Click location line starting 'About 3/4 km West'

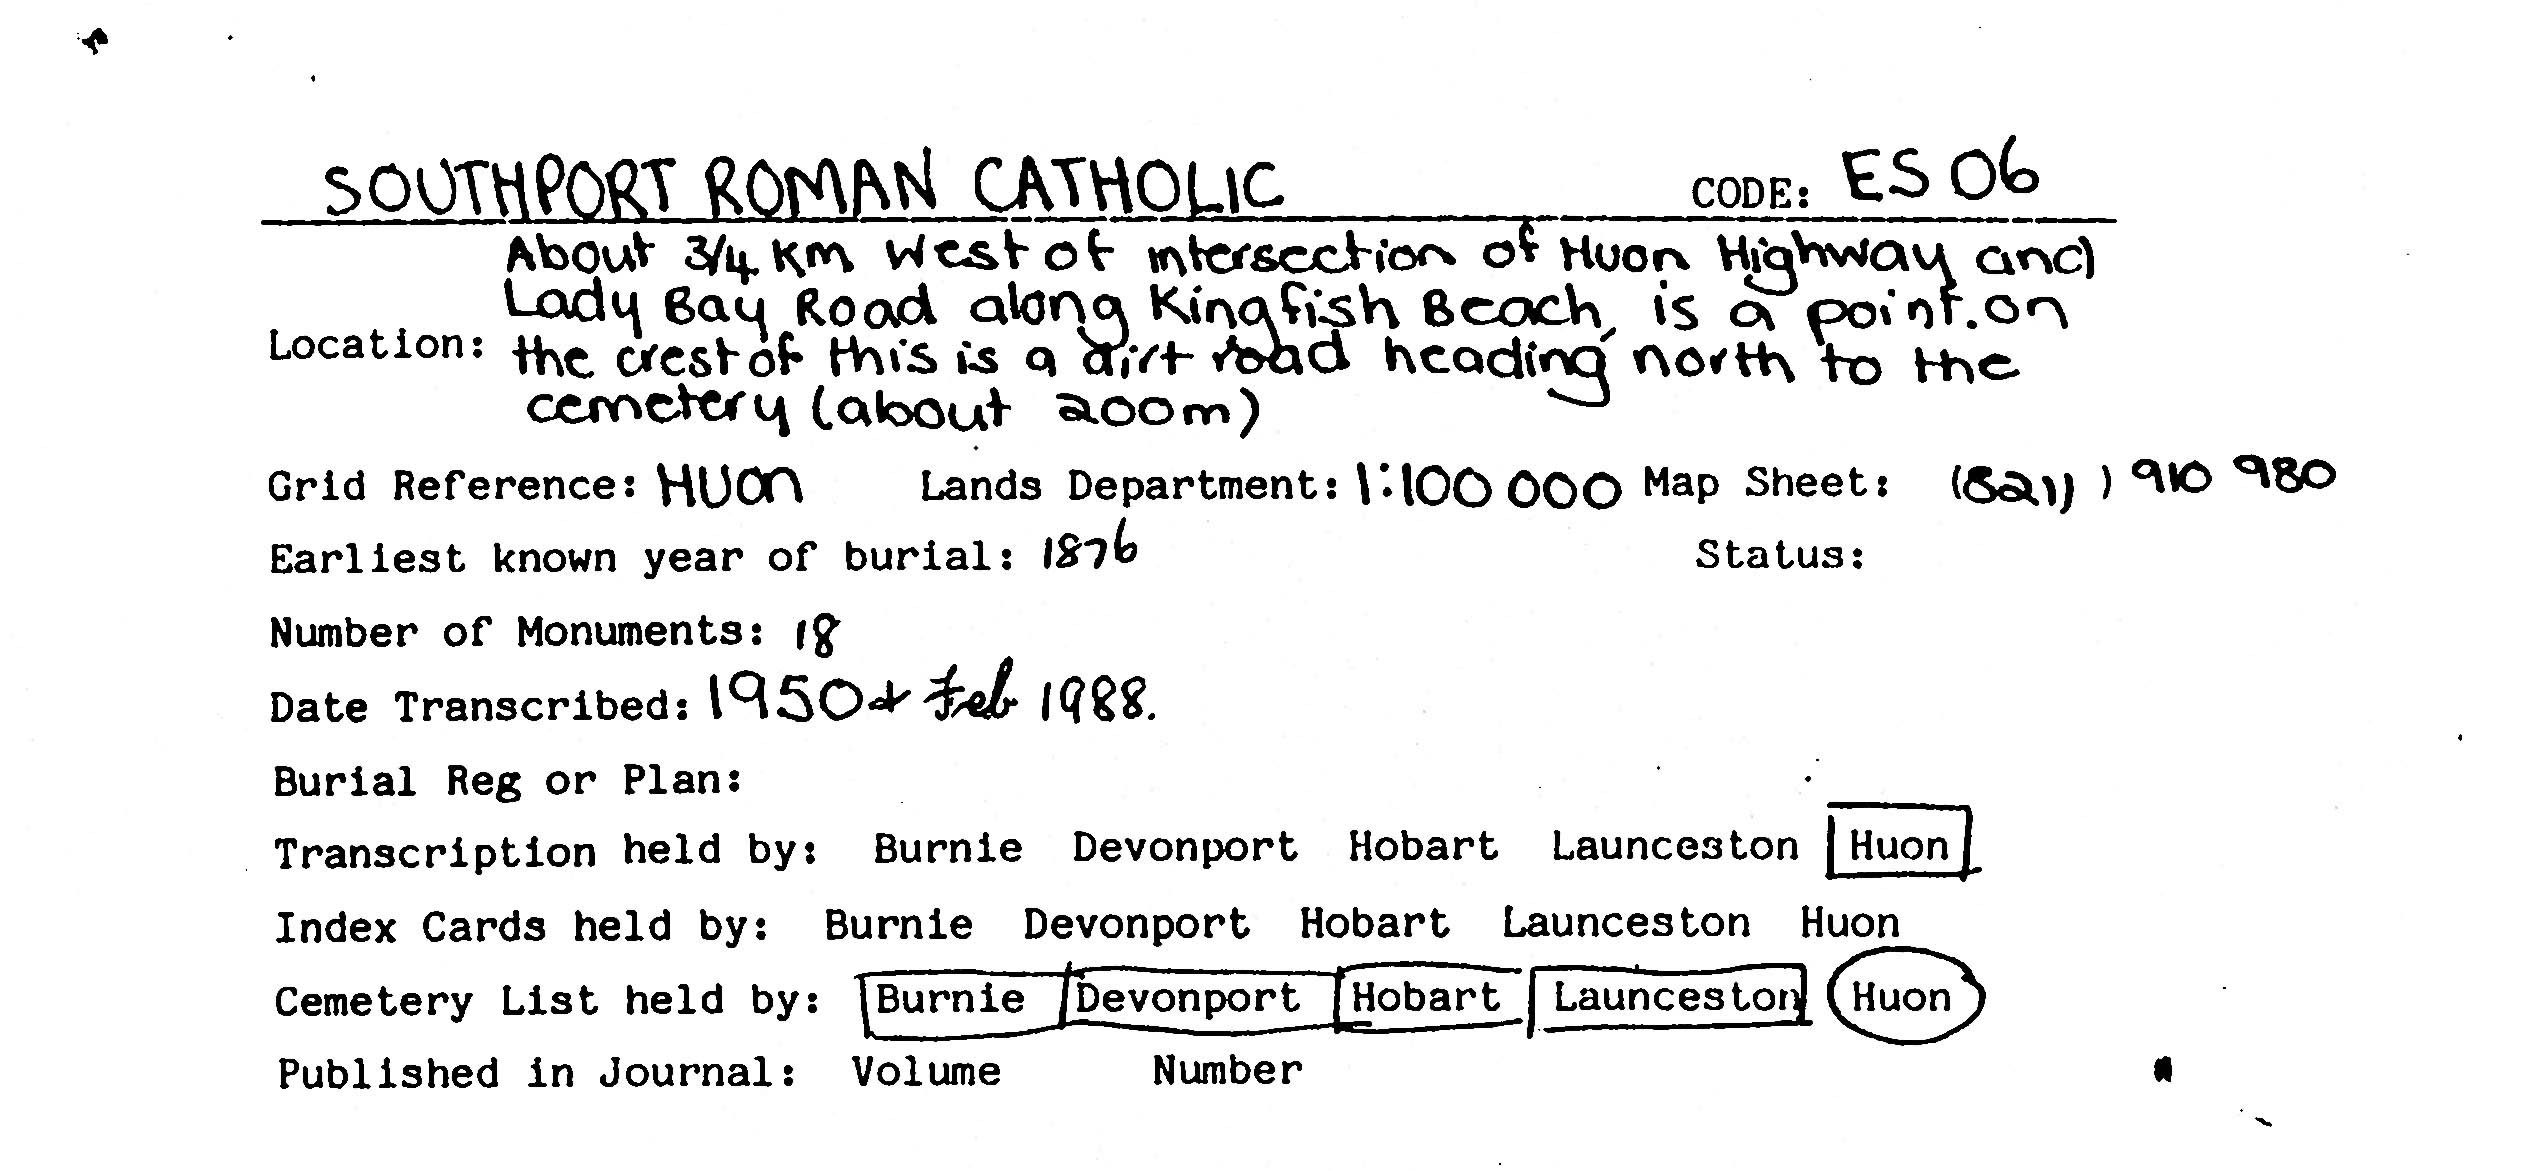(1300, 256)
